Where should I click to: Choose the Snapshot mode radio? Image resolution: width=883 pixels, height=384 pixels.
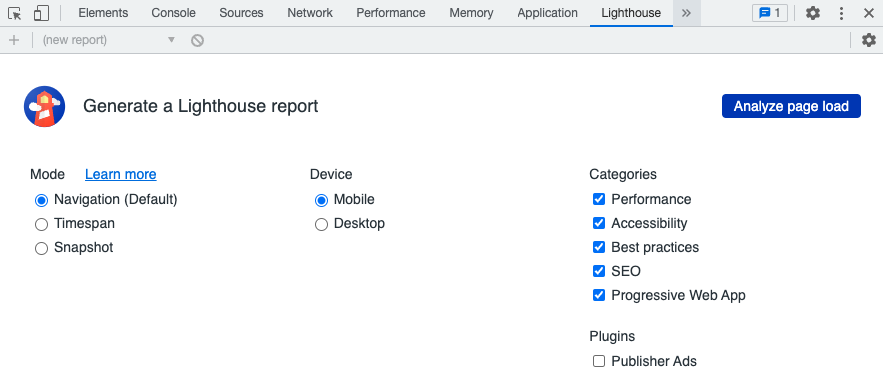click(x=41, y=248)
